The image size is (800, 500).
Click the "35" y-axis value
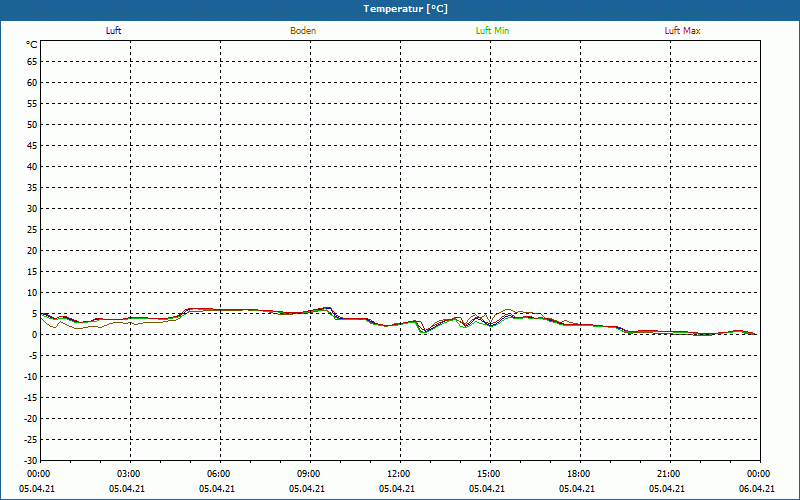click(32, 188)
